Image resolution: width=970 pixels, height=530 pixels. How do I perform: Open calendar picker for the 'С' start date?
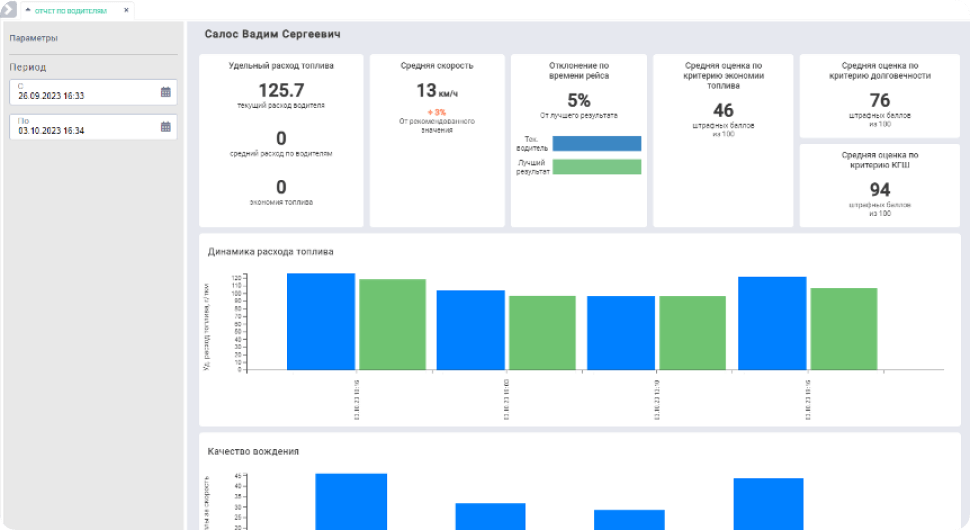pyautogui.click(x=166, y=92)
